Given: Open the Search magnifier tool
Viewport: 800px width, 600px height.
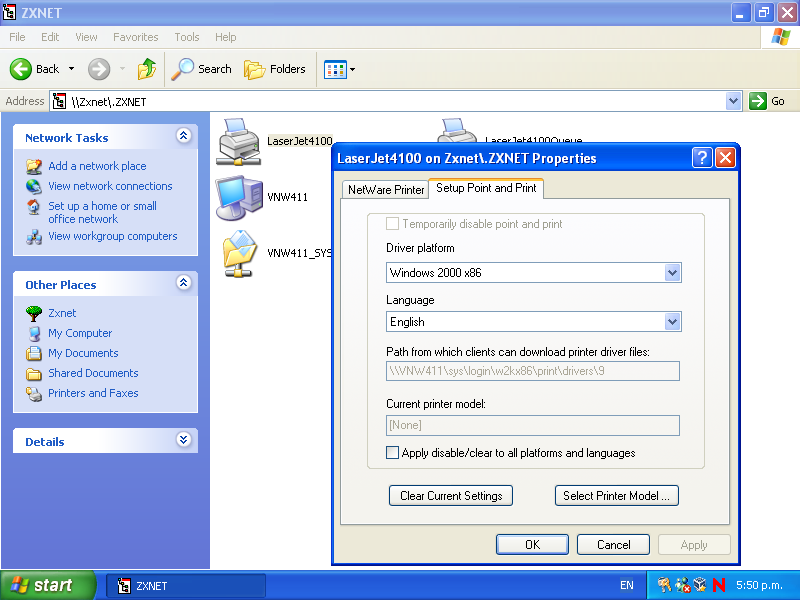Looking at the screenshot, I should [x=202, y=69].
